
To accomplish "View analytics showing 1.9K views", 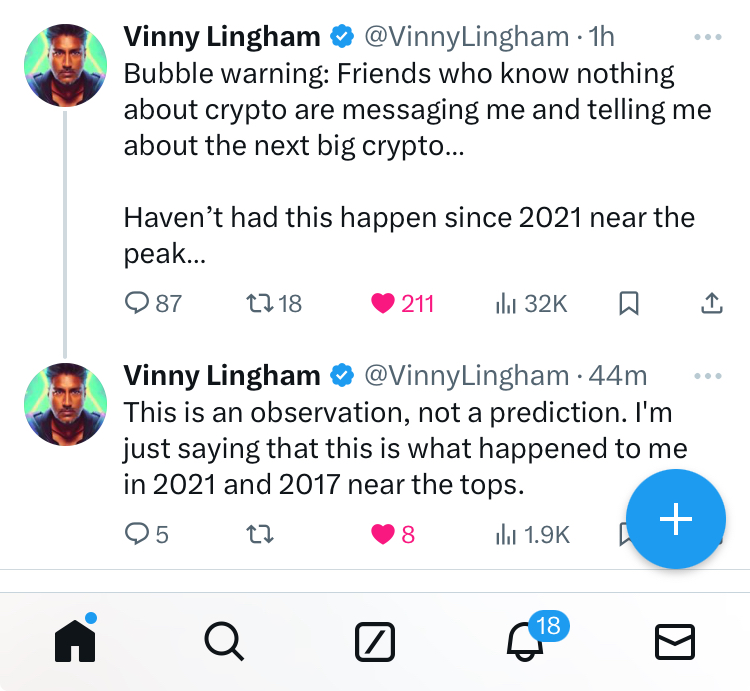I will 506,534.
